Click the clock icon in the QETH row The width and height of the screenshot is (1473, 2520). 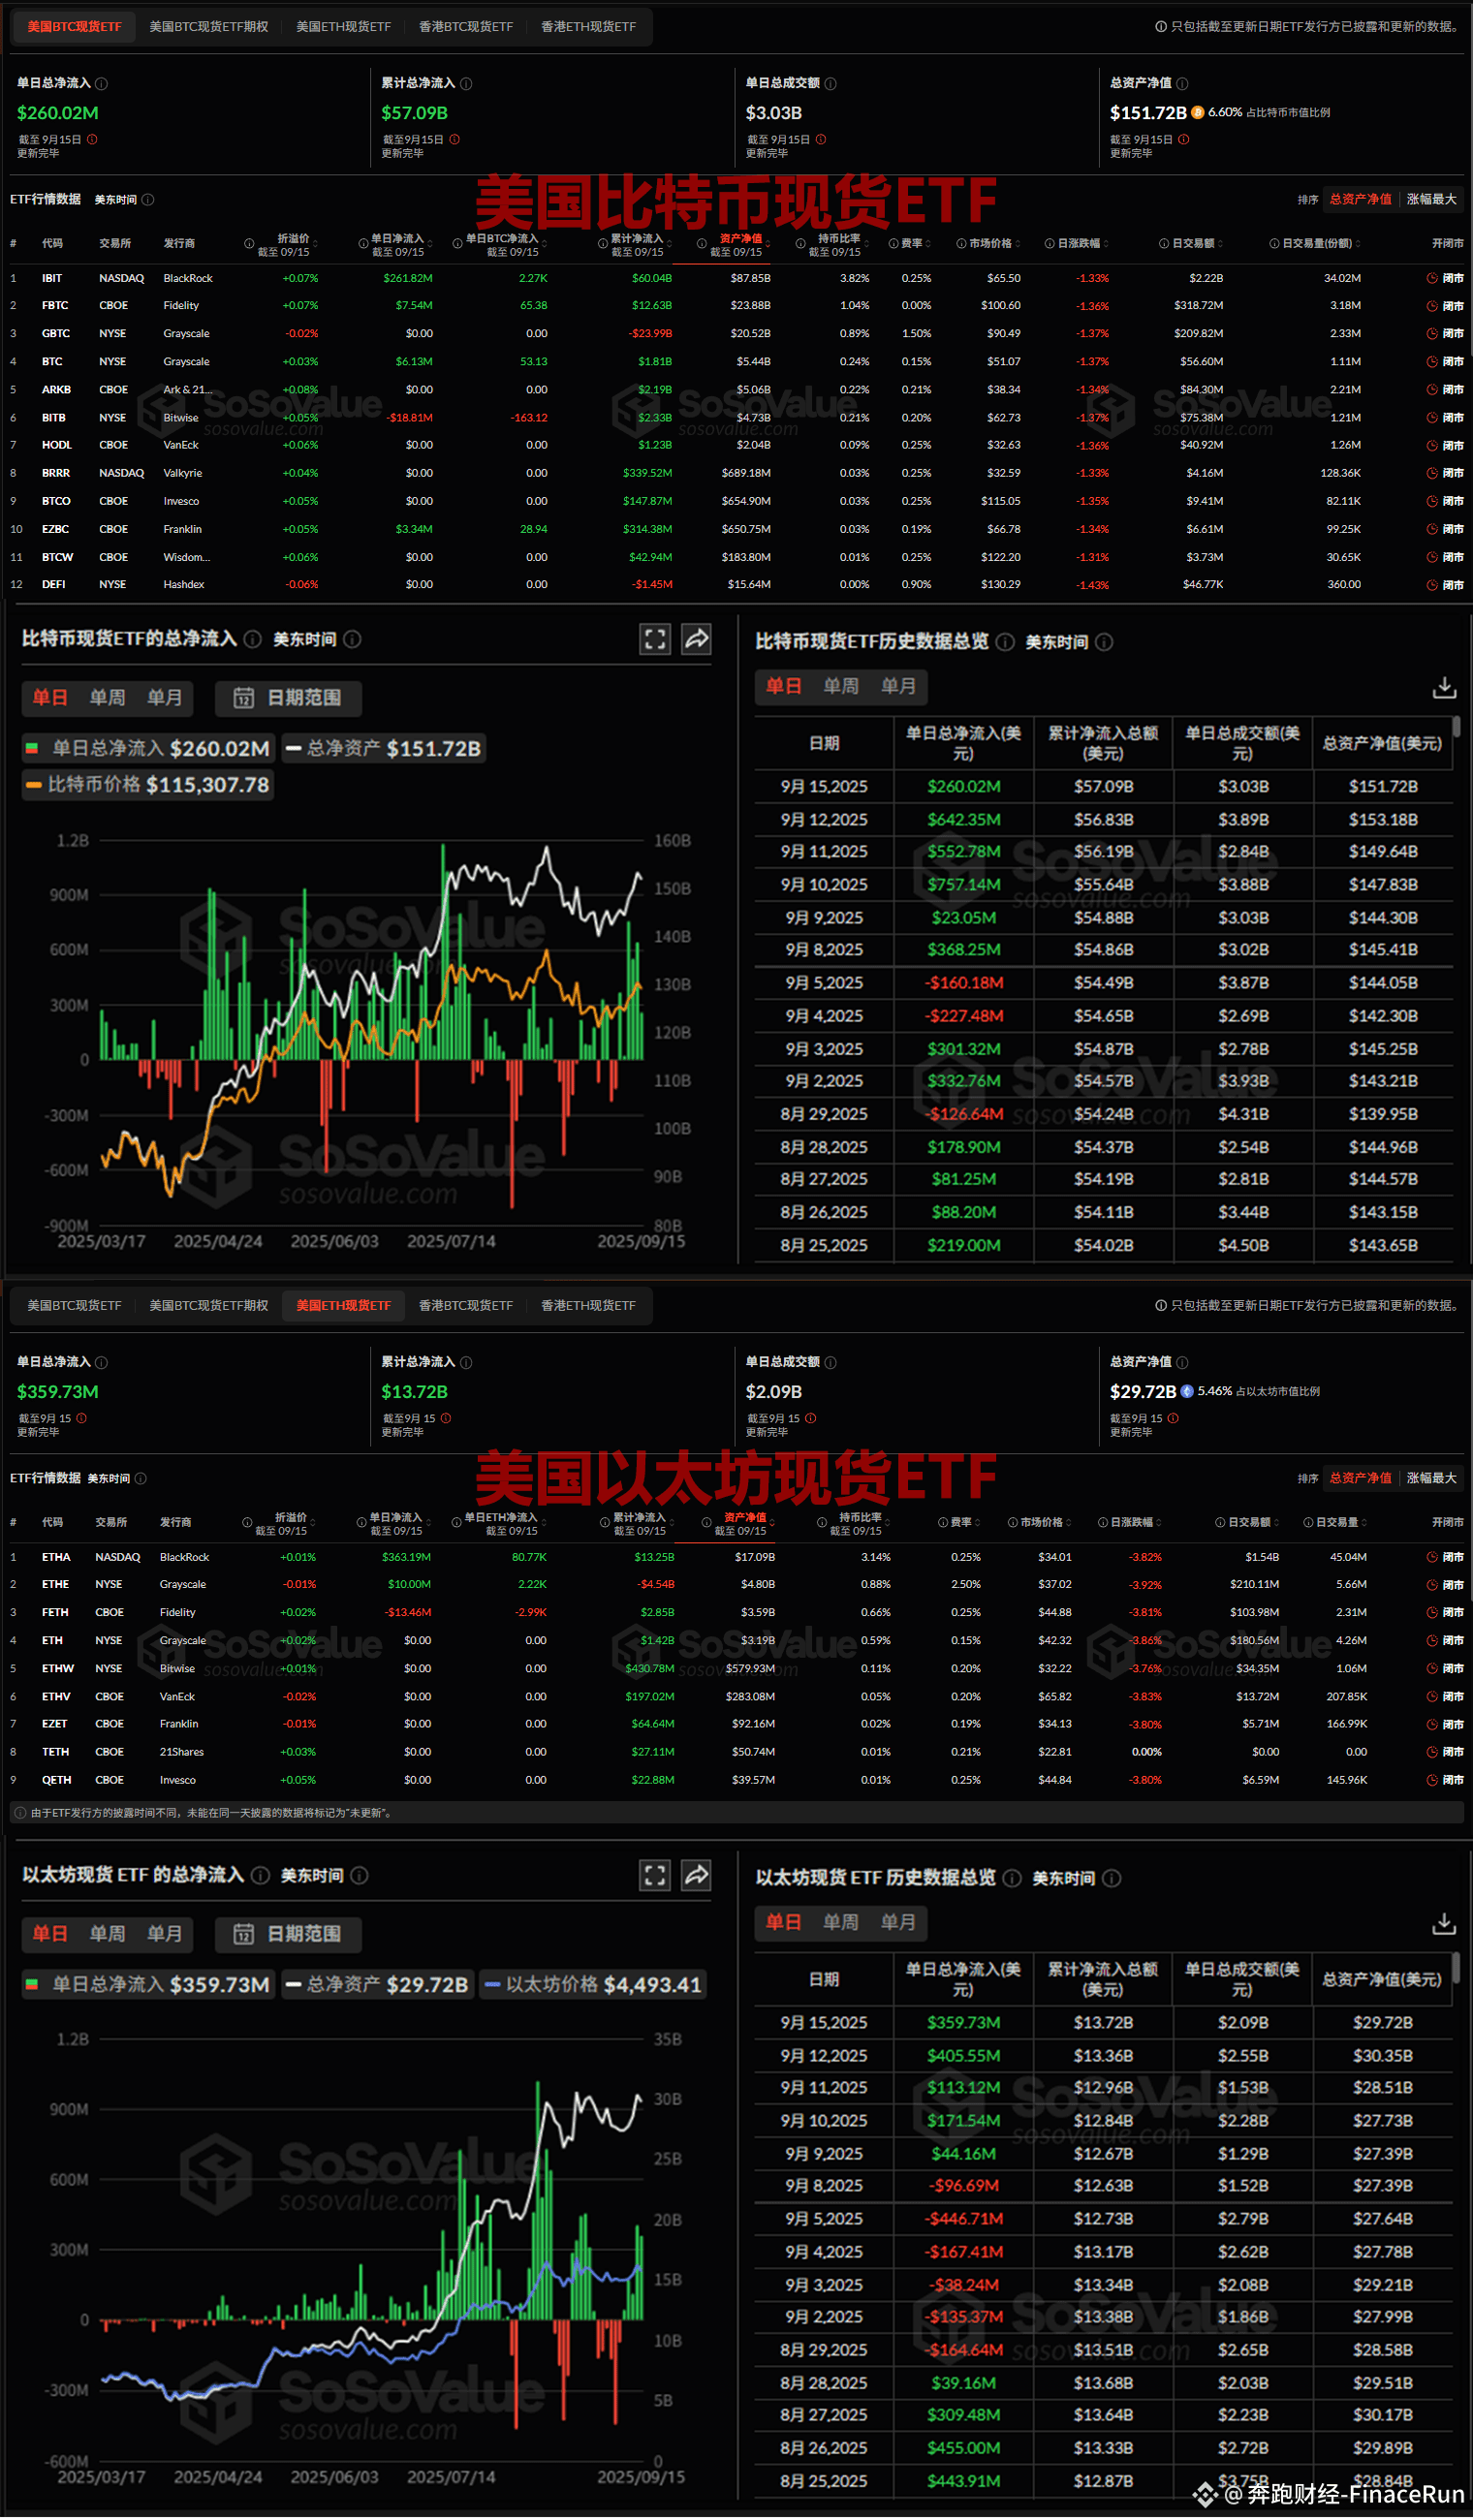[1432, 1781]
